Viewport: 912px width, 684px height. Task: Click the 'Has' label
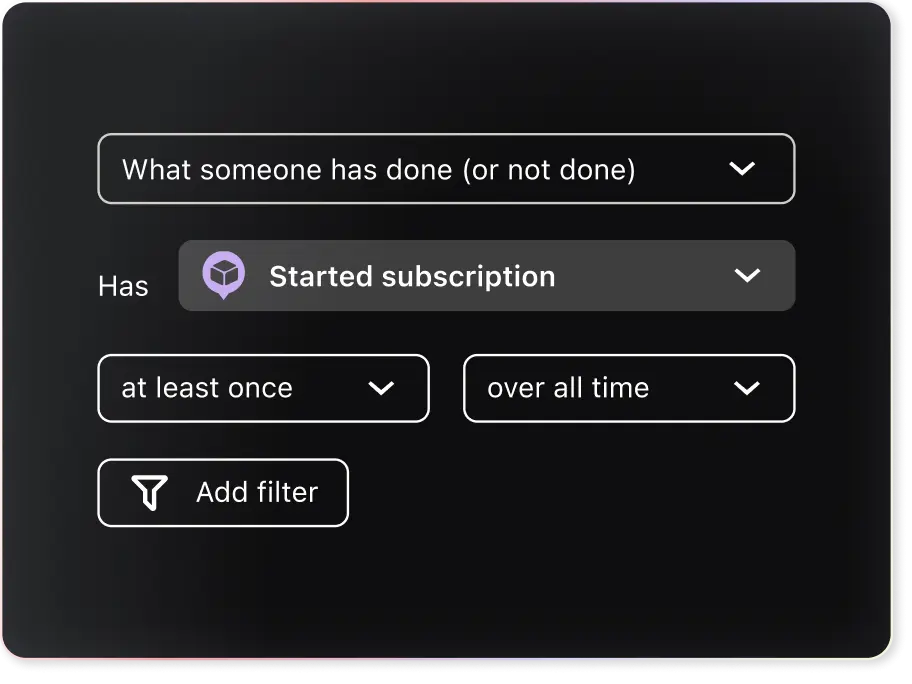[x=123, y=287]
